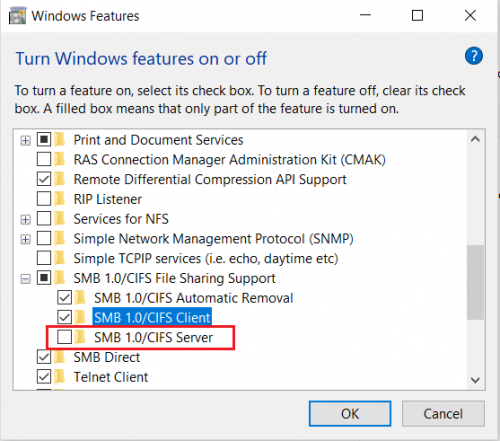500x441 pixels.
Task: Expand Print and Document Services node
Action: pos(25,140)
